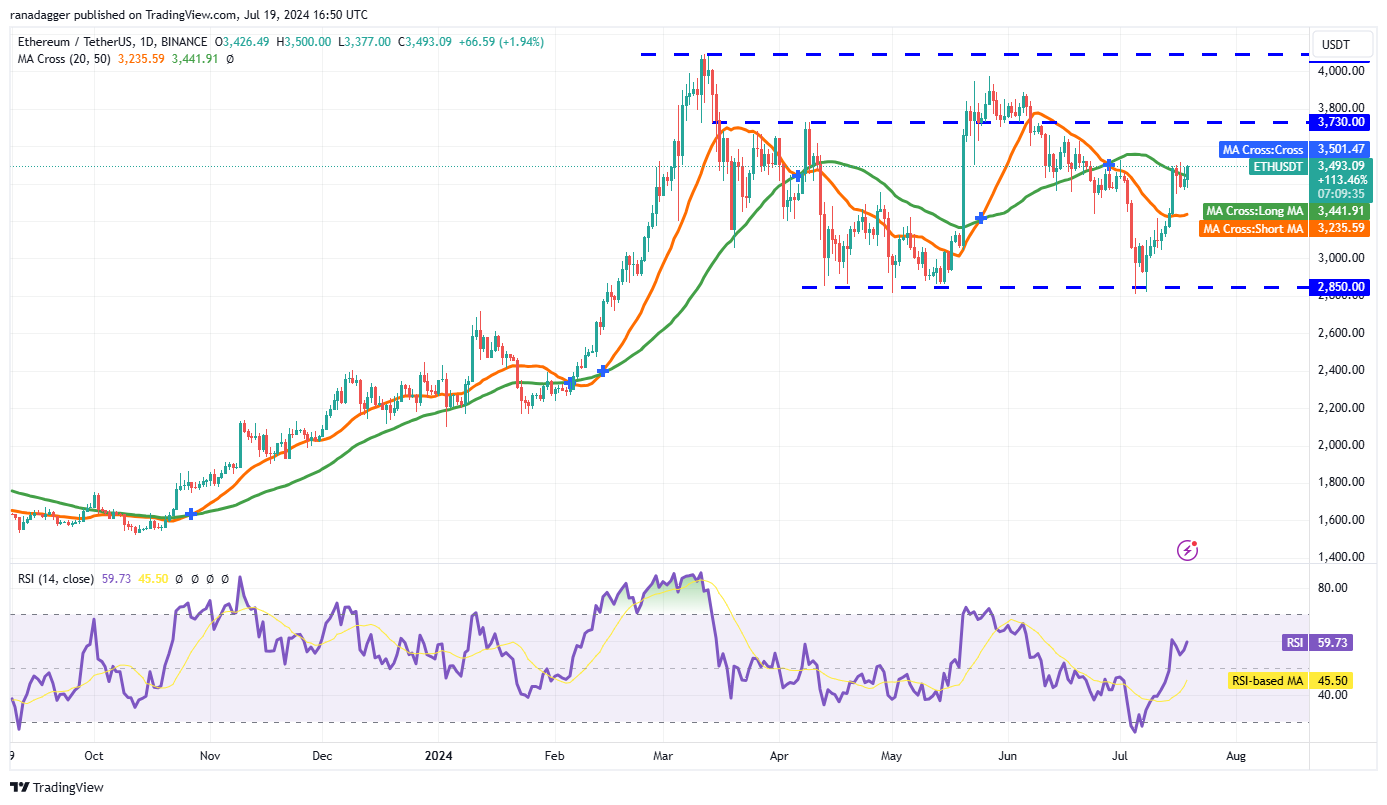Click the 07:09:35 bar countdown timer
The image size is (1387, 805).
[x=1341, y=195]
